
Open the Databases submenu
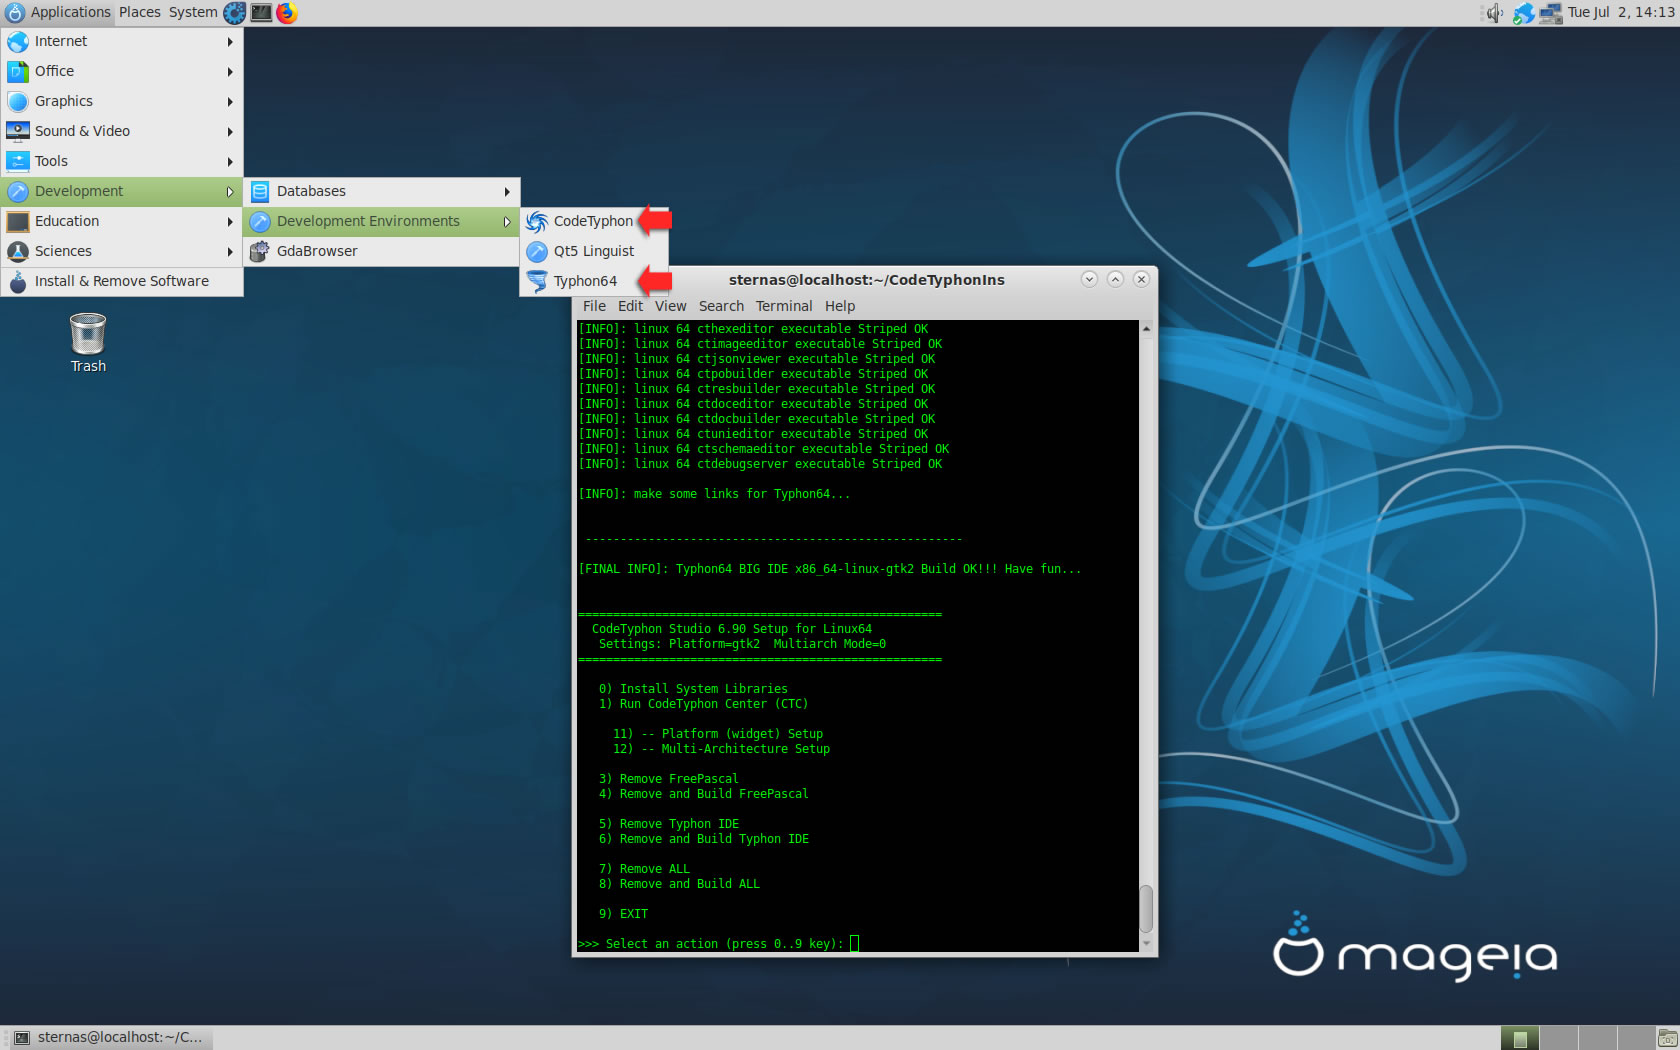tap(381, 191)
